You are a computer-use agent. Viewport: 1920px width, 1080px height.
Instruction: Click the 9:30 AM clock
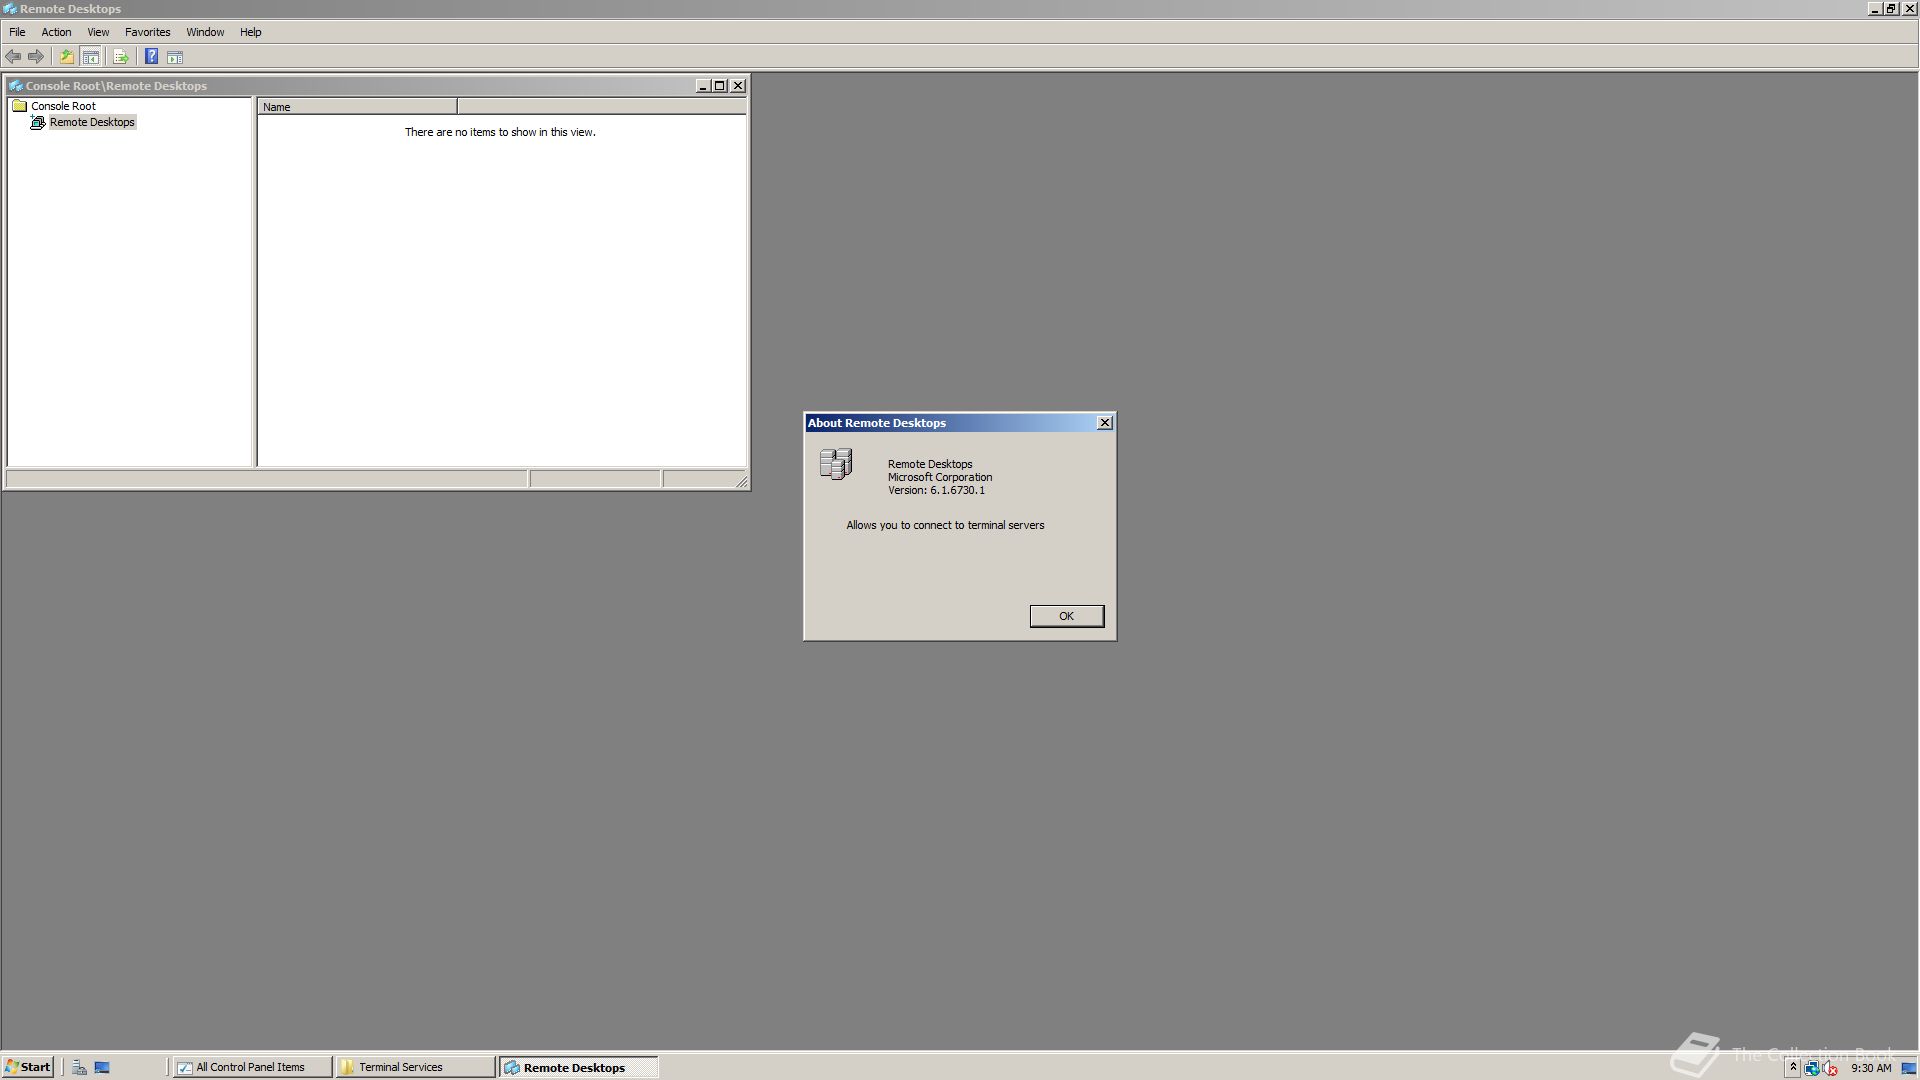click(1871, 1068)
